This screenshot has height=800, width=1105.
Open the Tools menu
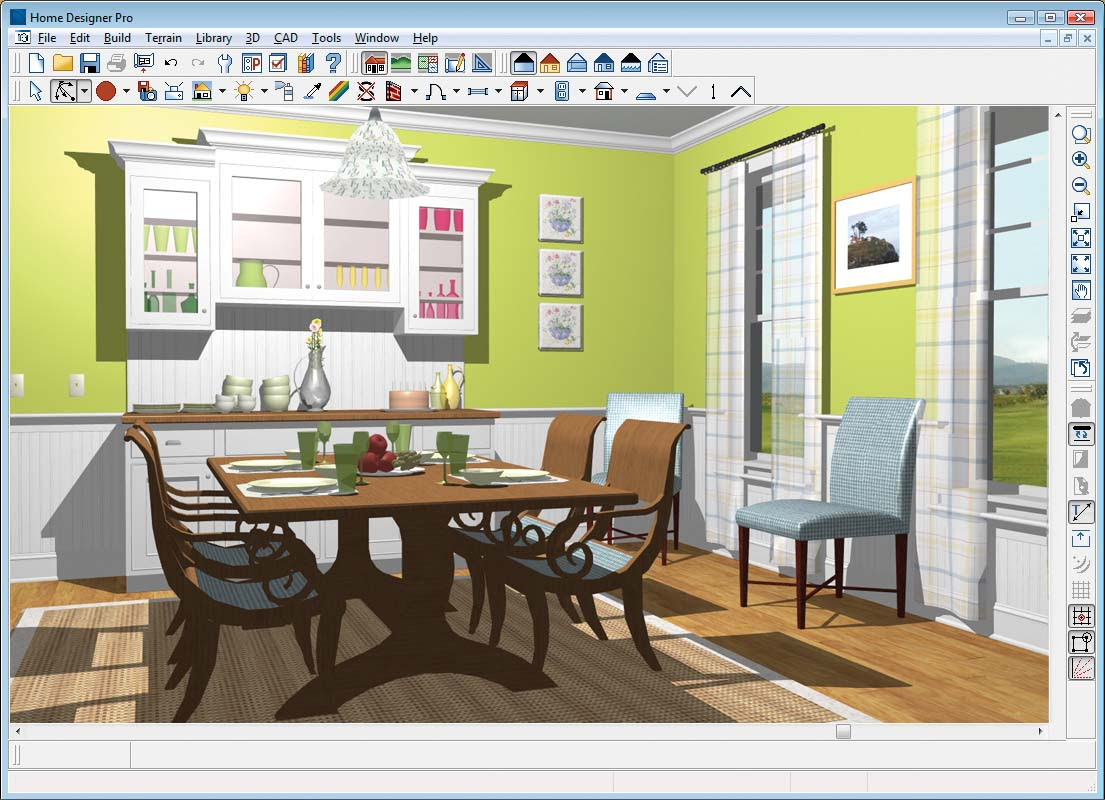tap(326, 38)
